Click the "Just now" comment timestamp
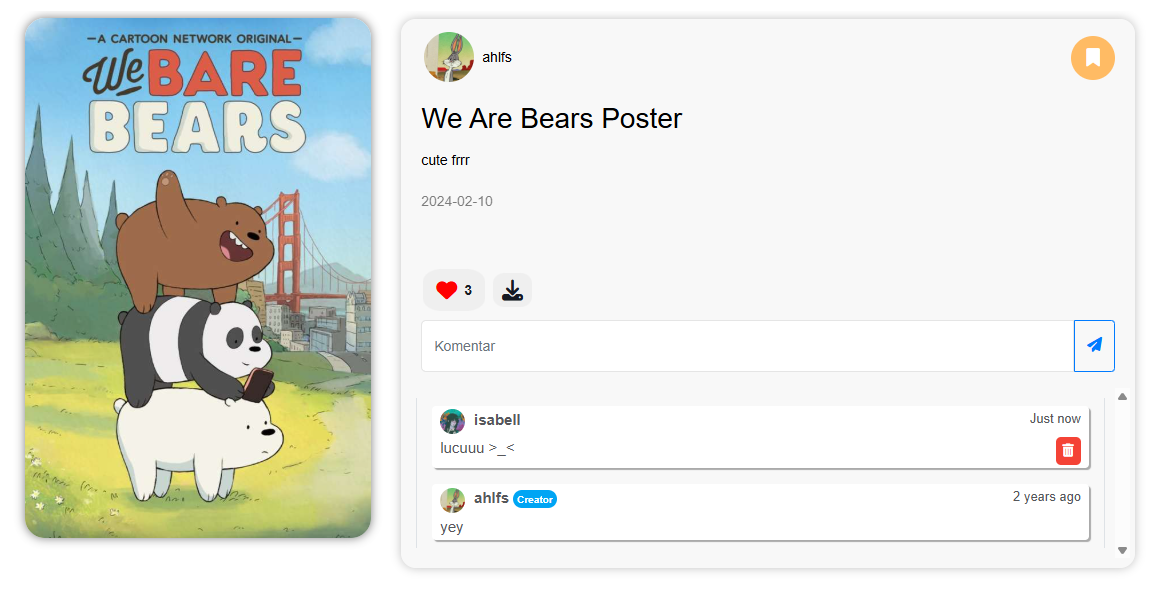The image size is (1172, 590). [x=1055, y=419]
